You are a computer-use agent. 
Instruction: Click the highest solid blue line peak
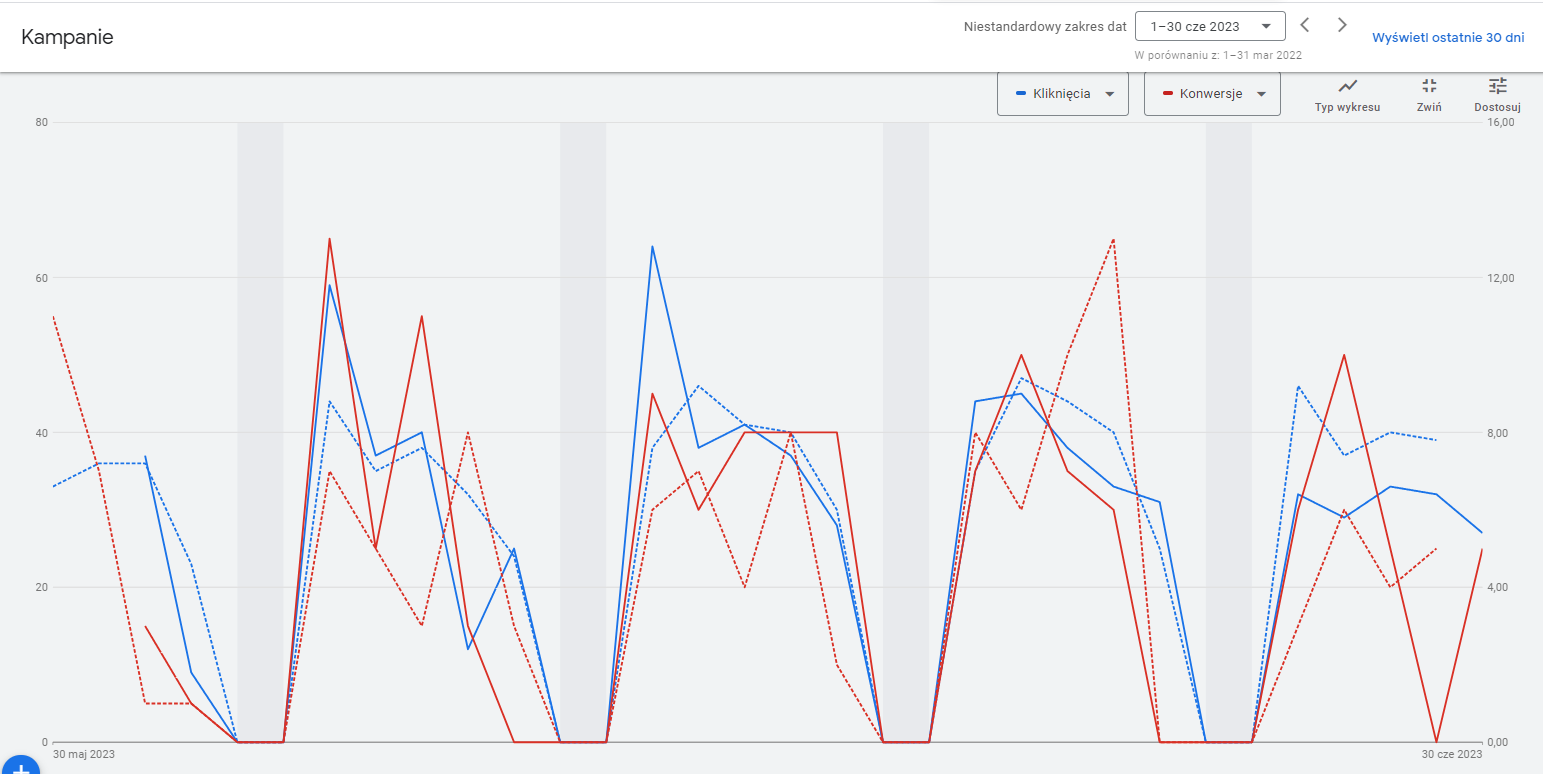(x=652, y=246)
